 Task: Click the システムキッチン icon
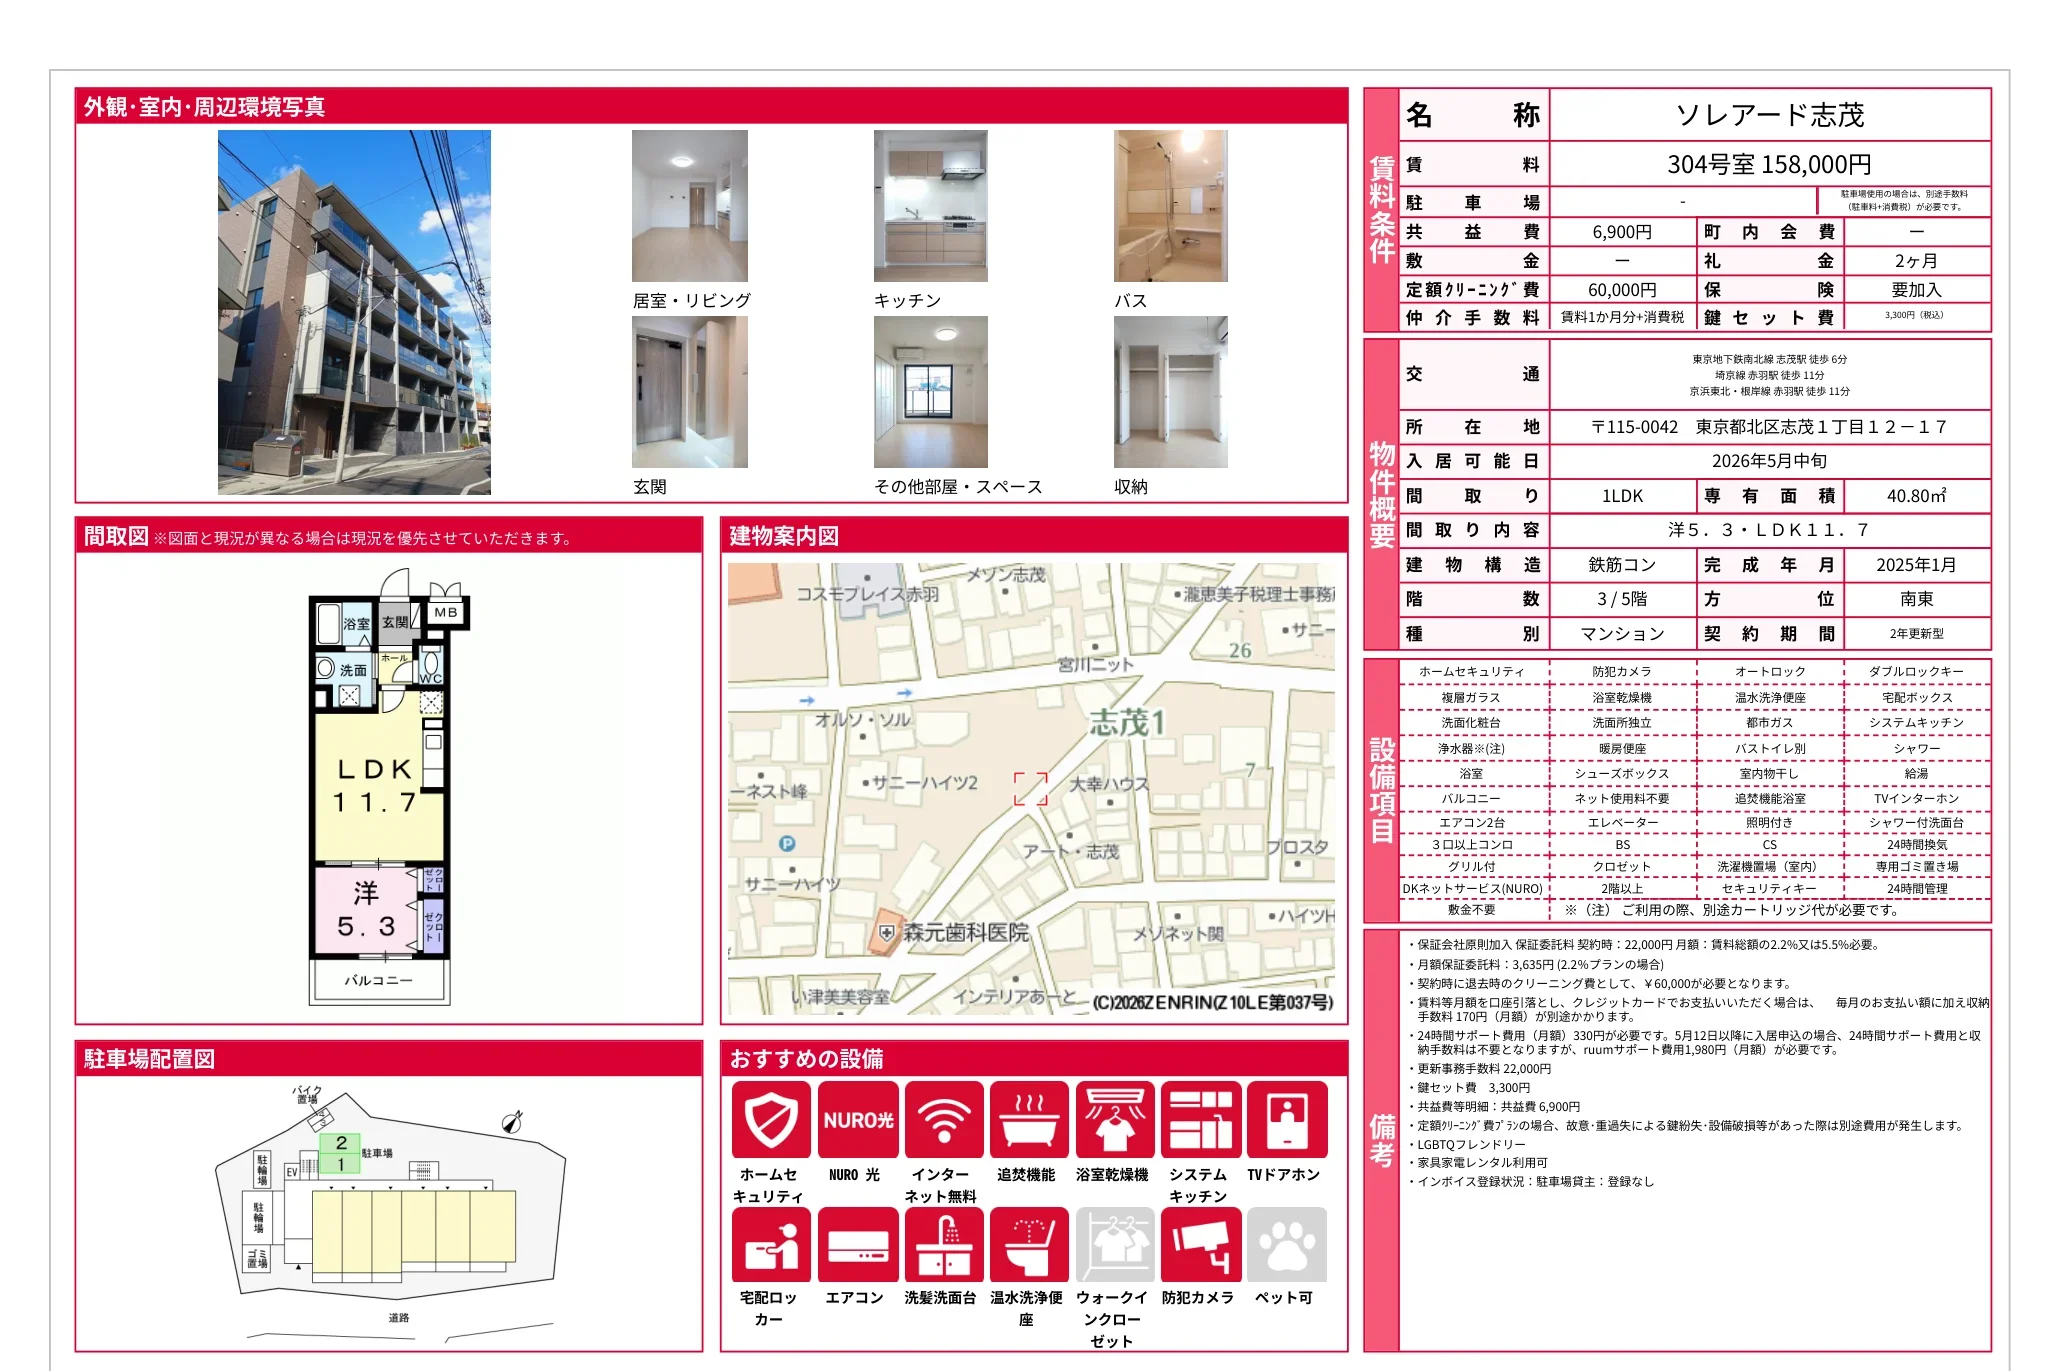click(x=1200, y=1119)
